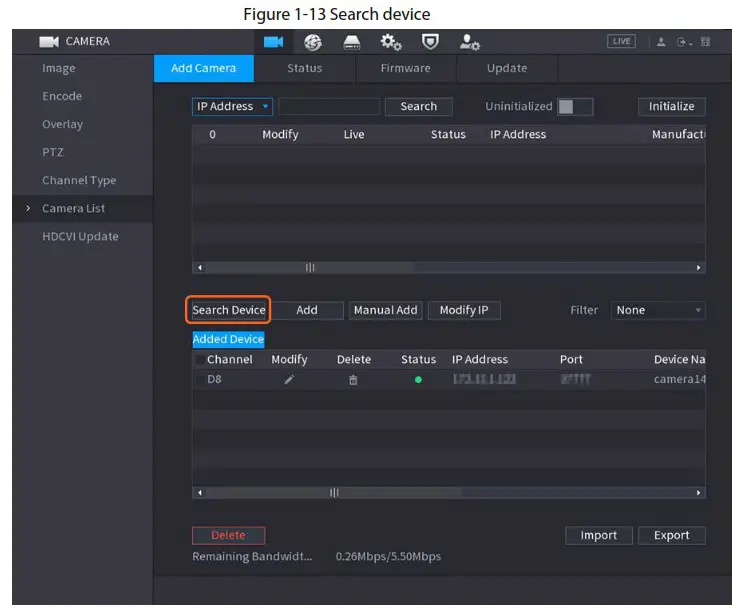Image resolution: width=742 pixels, height=611 pixels.
Task: Open HDCVI Update in the sidebar
Action: [80, 237]
